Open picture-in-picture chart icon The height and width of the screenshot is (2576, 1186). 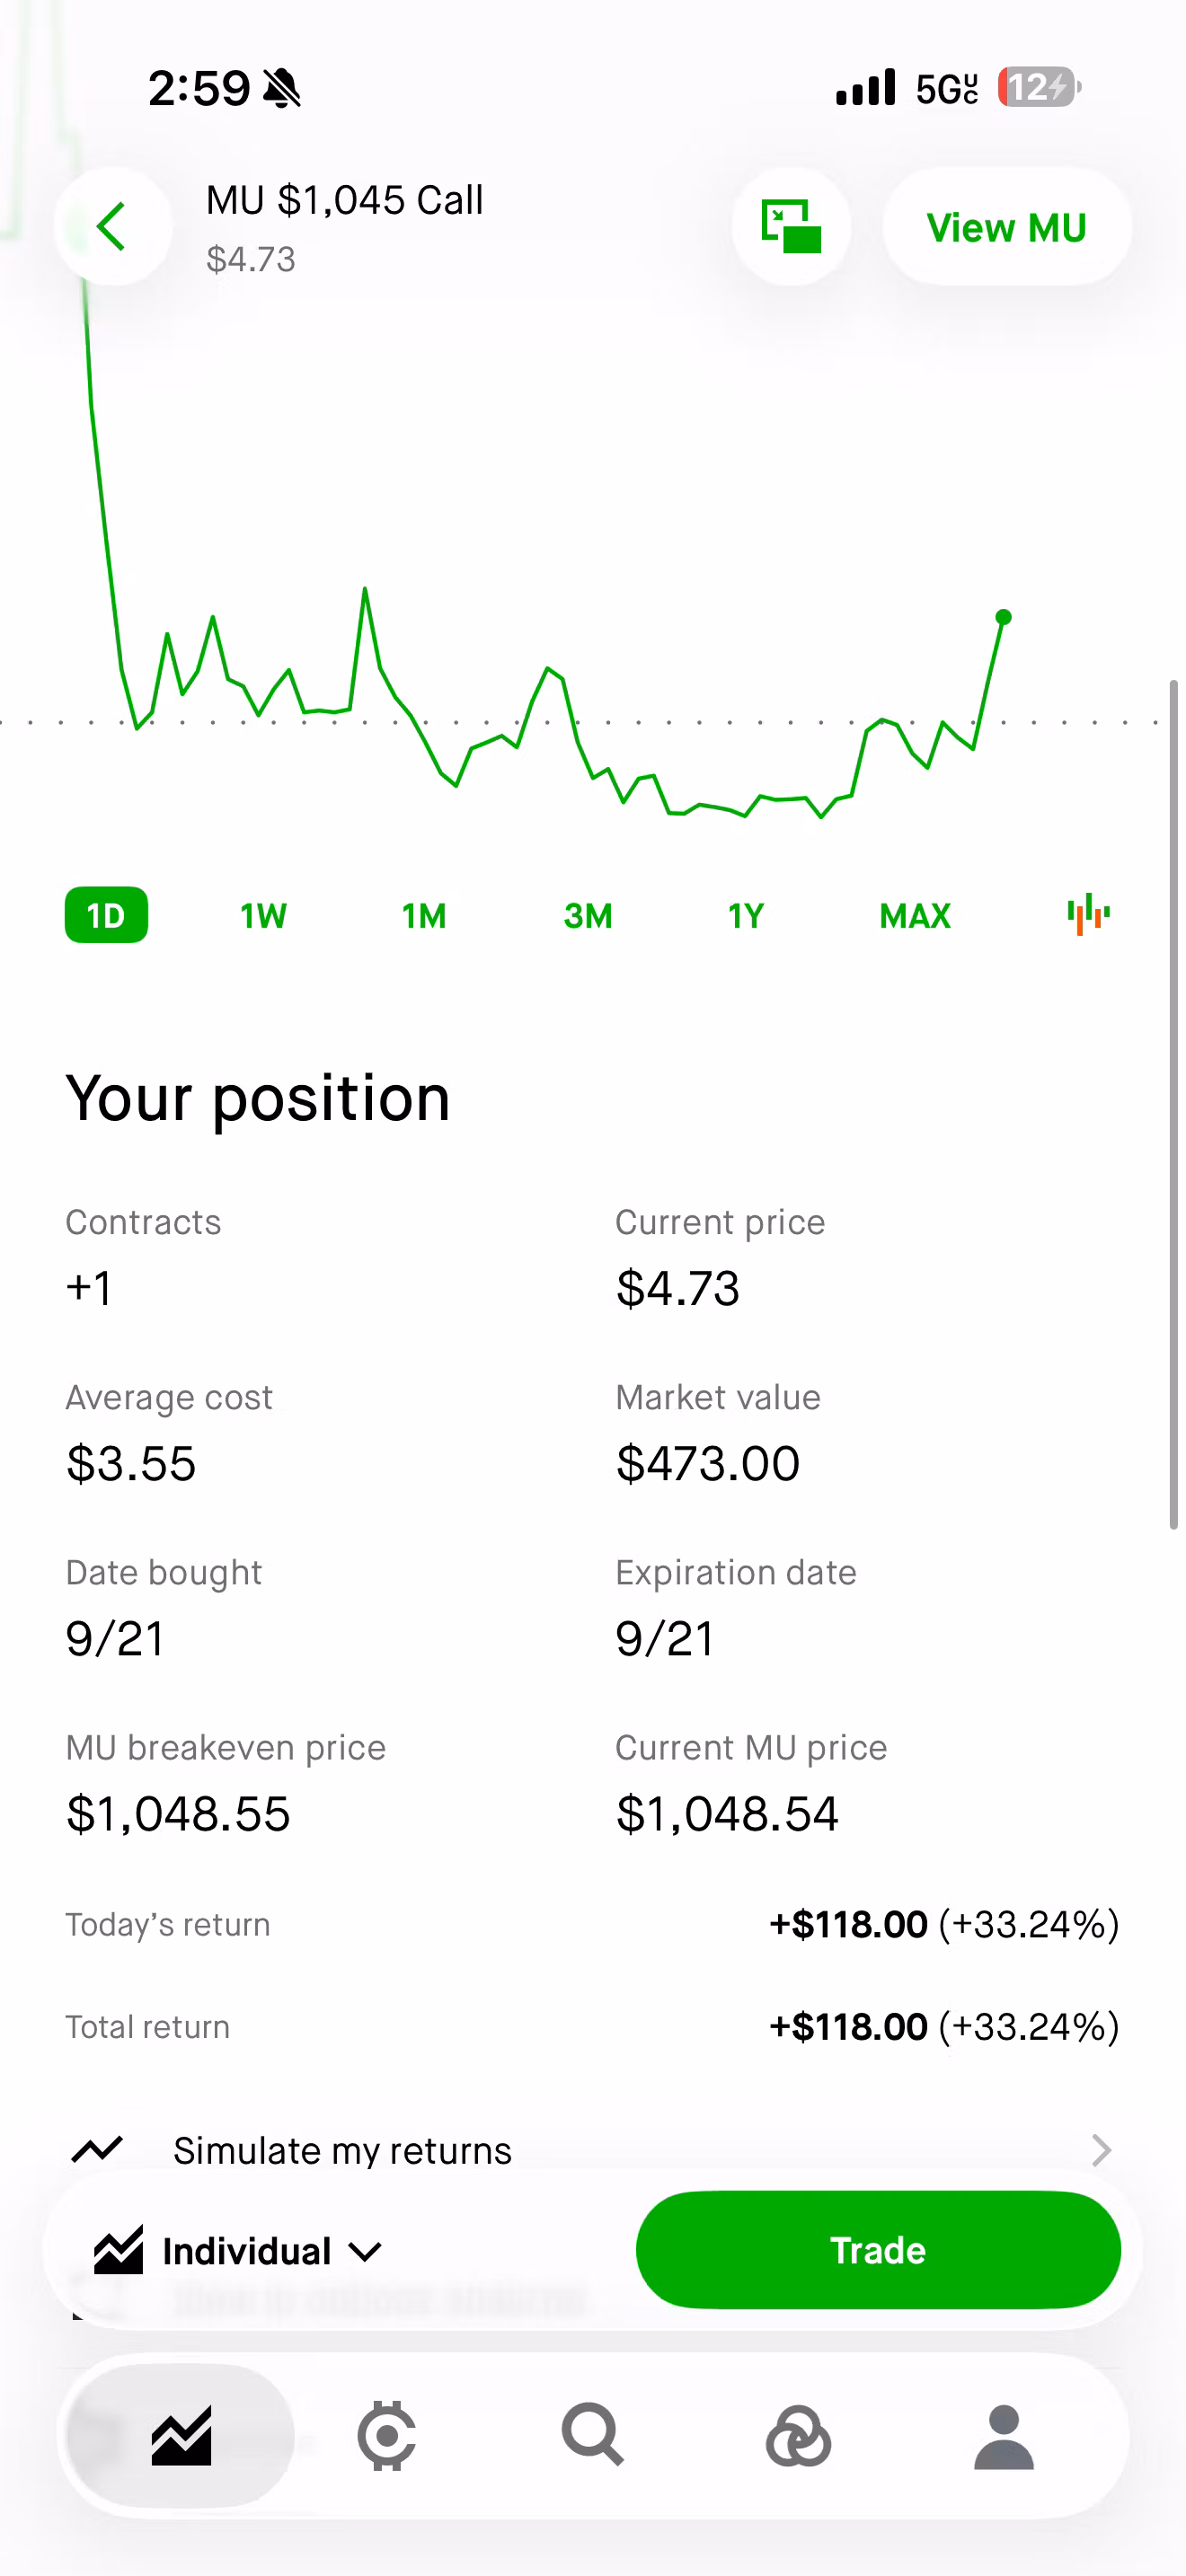[791, 227]
